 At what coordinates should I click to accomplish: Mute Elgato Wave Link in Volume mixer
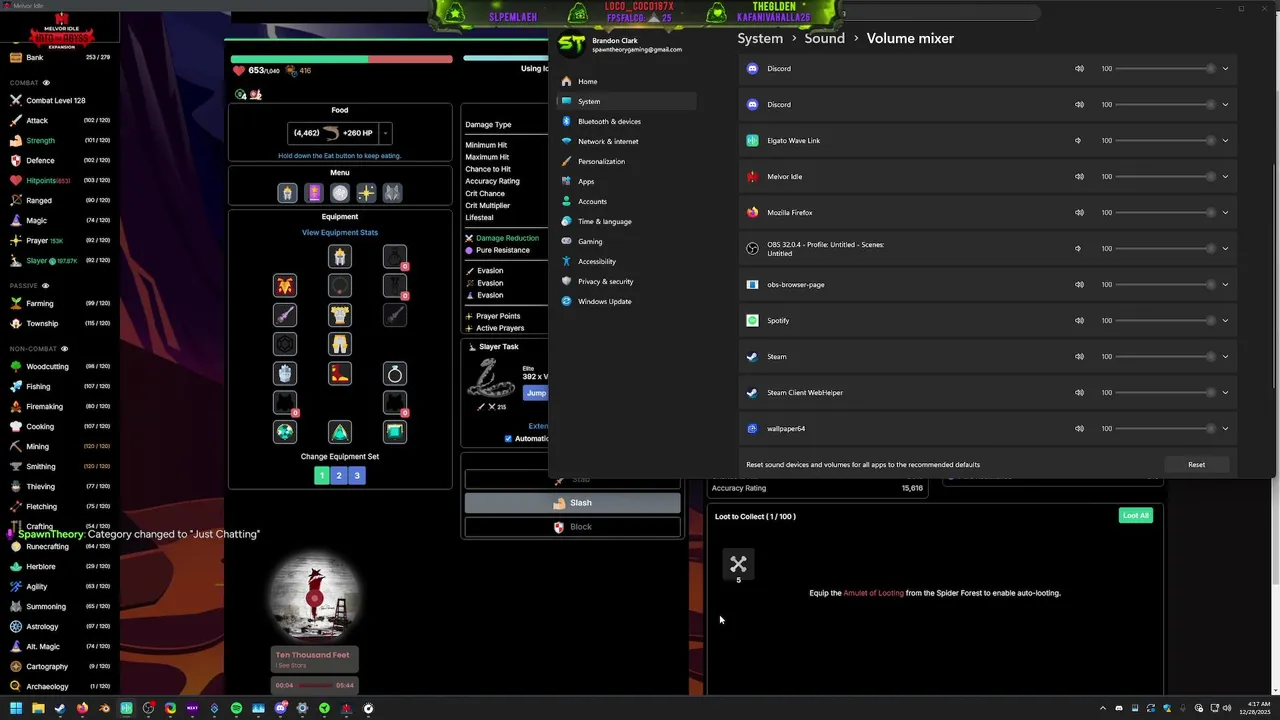coord(1078,141)
